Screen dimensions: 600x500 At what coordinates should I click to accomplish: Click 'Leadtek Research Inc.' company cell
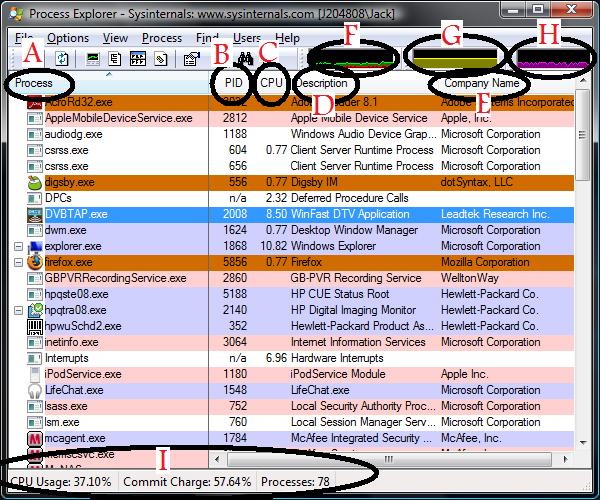[495, 214]
